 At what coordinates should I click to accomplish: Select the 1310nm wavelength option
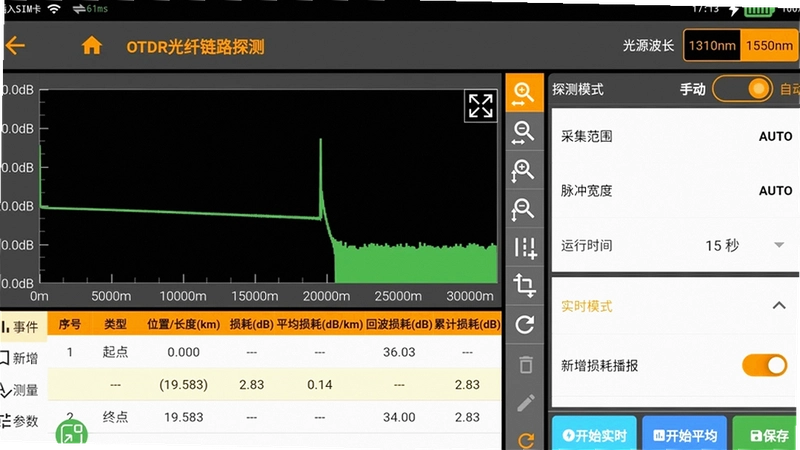(x=712, y=46)
